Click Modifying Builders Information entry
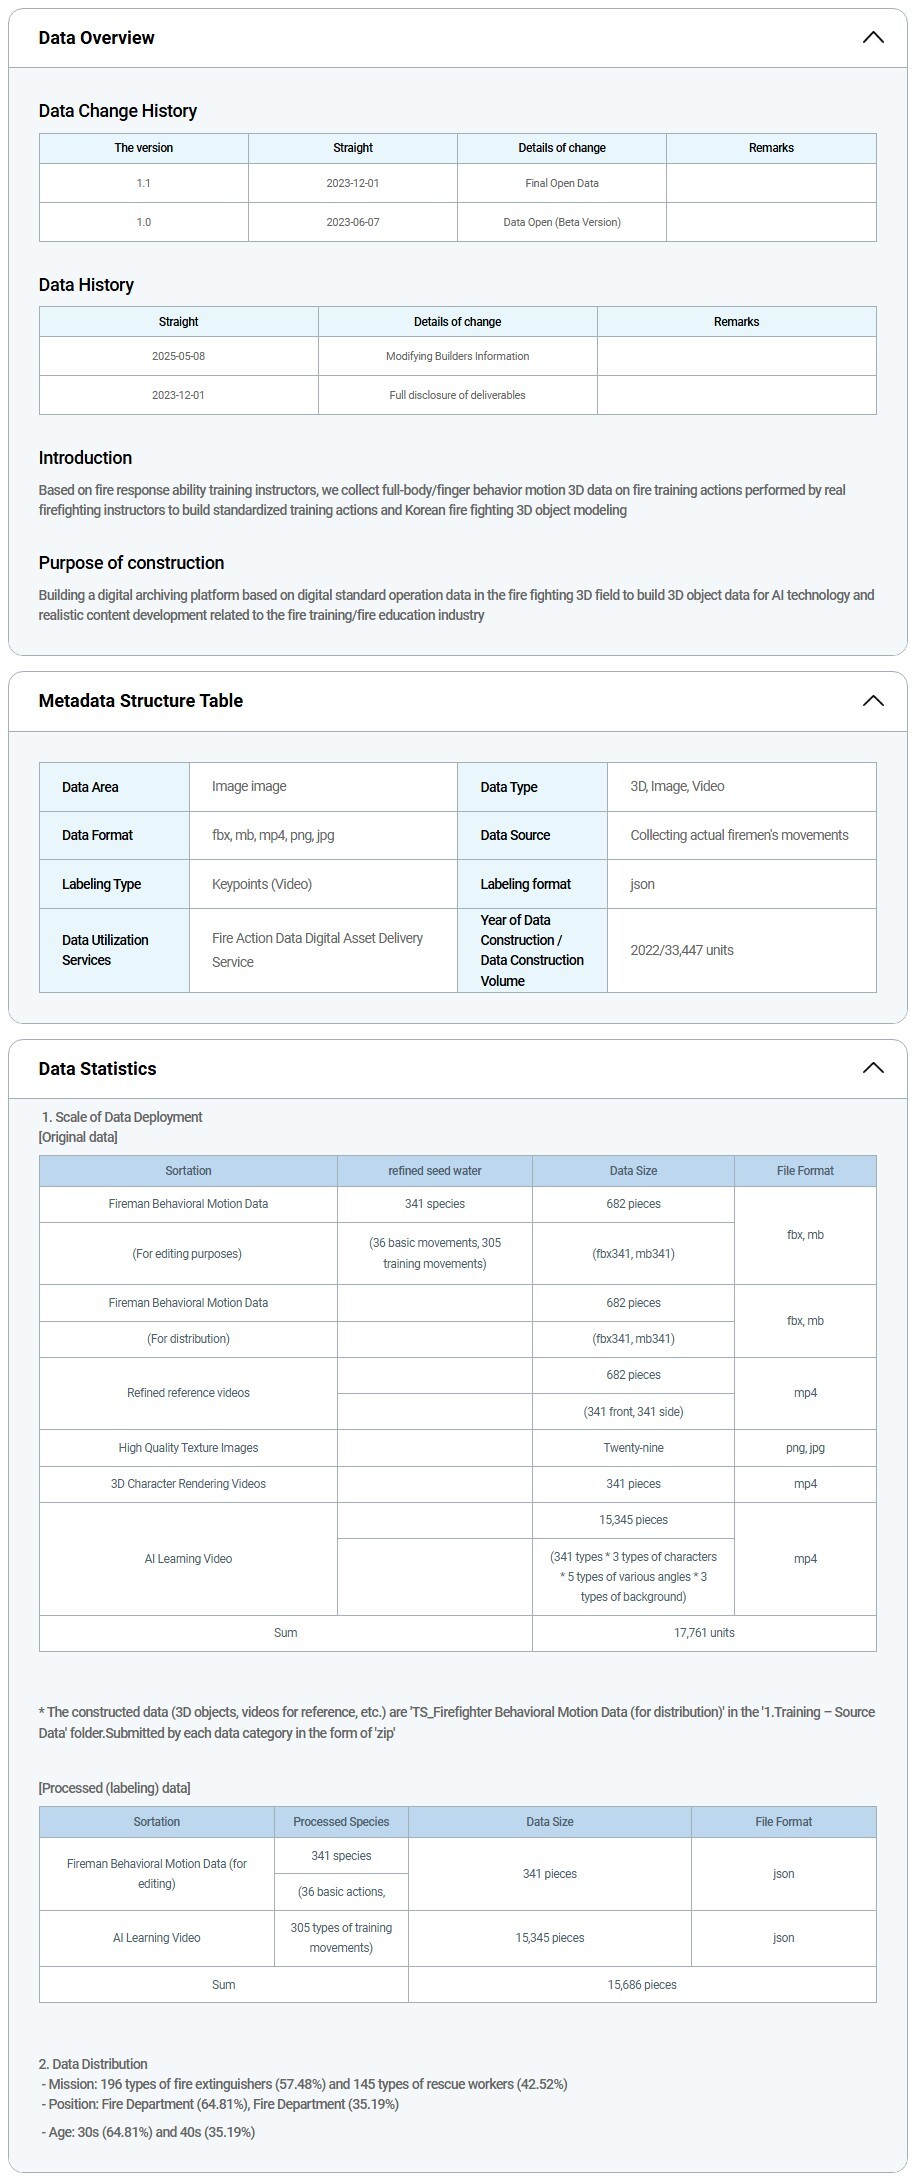The width and height of the screenshot is (915, 2182). 457,356
